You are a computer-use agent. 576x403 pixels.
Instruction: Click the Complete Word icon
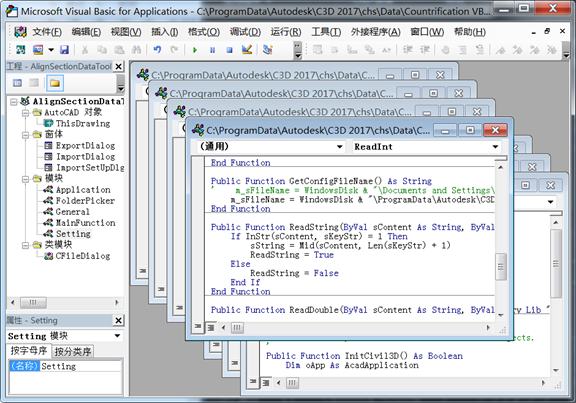pyautogui.click(x=386, y=49)
